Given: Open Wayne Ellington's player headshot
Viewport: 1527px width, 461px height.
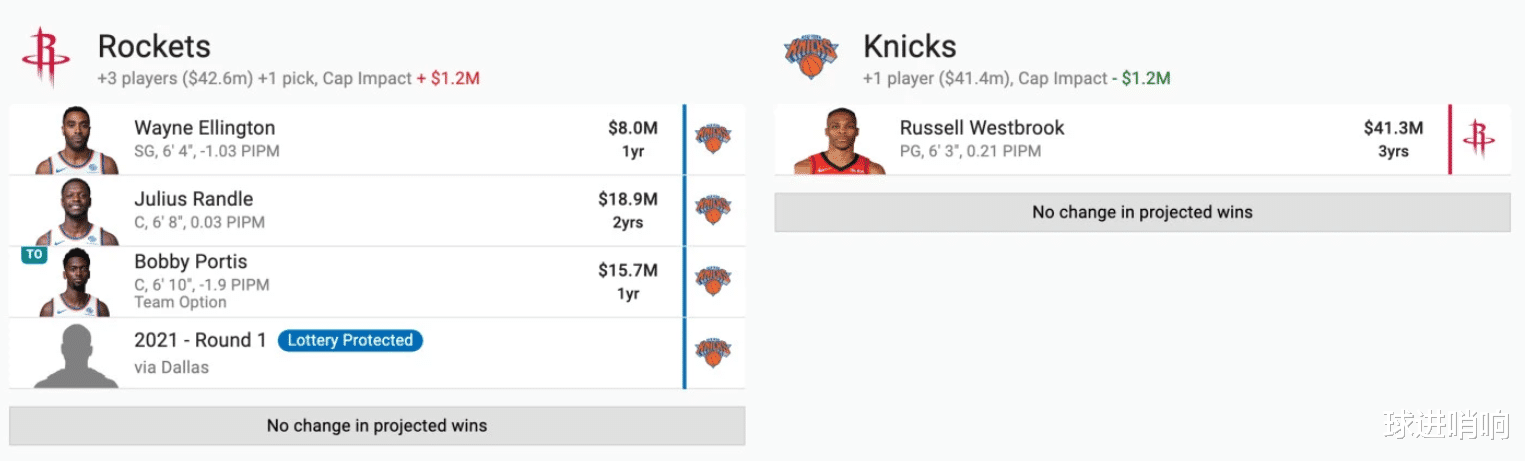Looking at the screenshot, I should click(x=76, y=141).
